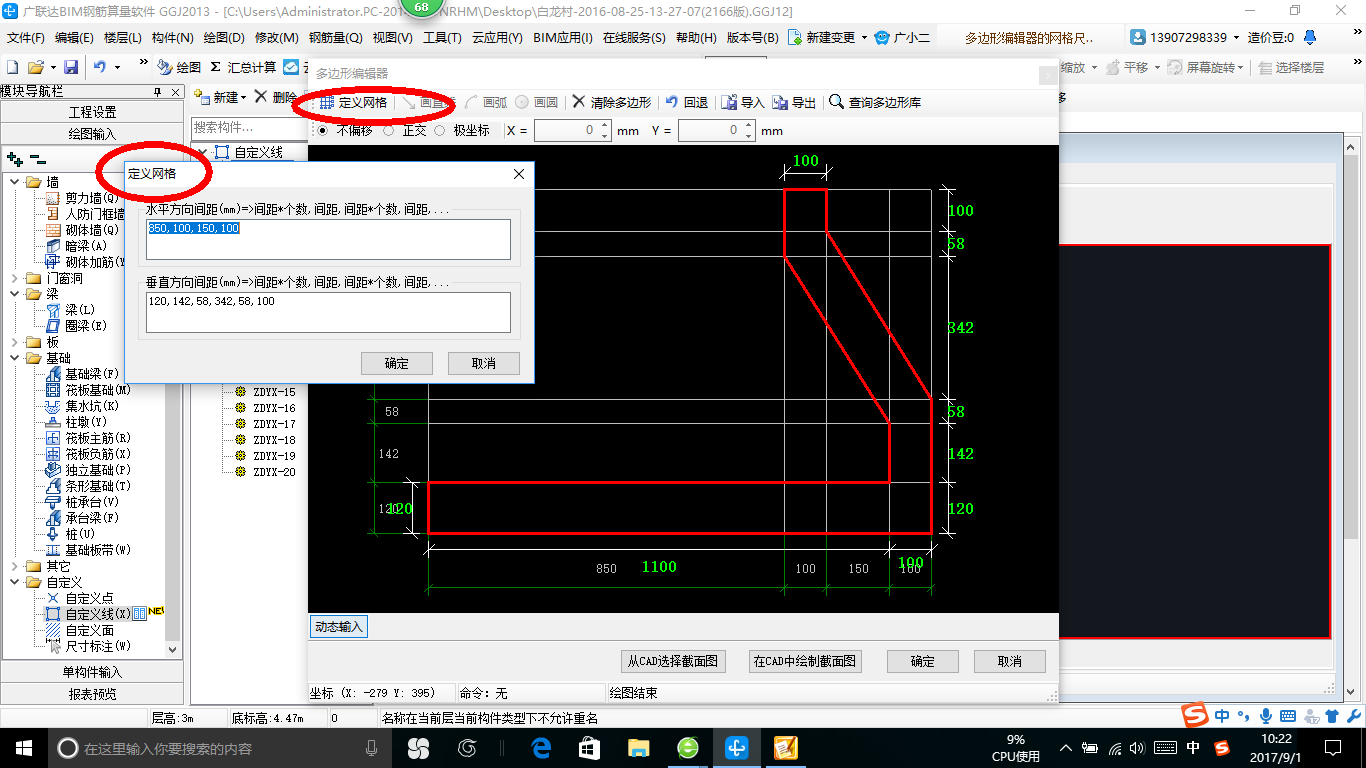Collapse the 梁 folder in tree
1366x768 pixels.
[15, 294]
